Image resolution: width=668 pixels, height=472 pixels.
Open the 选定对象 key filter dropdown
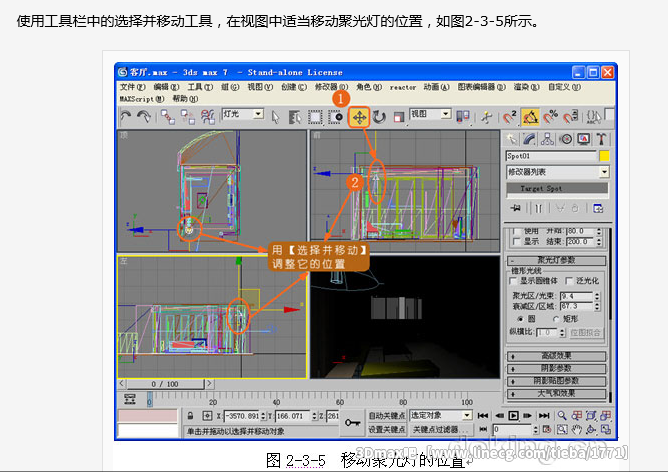(441, 415)
